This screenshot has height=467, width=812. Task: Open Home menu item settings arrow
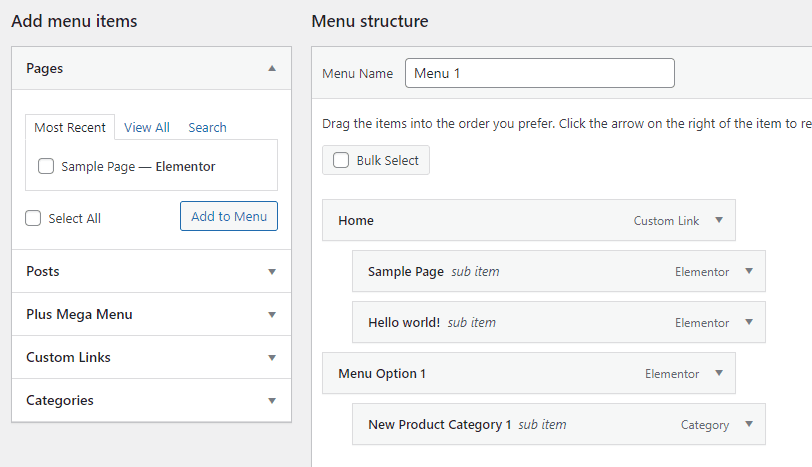[719, 220]
